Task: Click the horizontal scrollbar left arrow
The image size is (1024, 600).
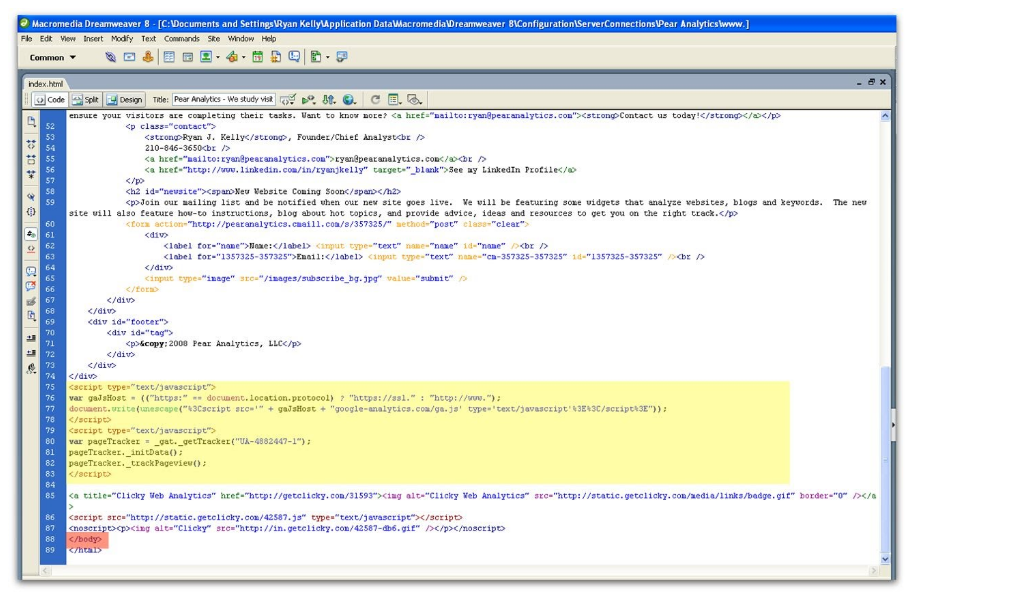Action: (45, 571)
